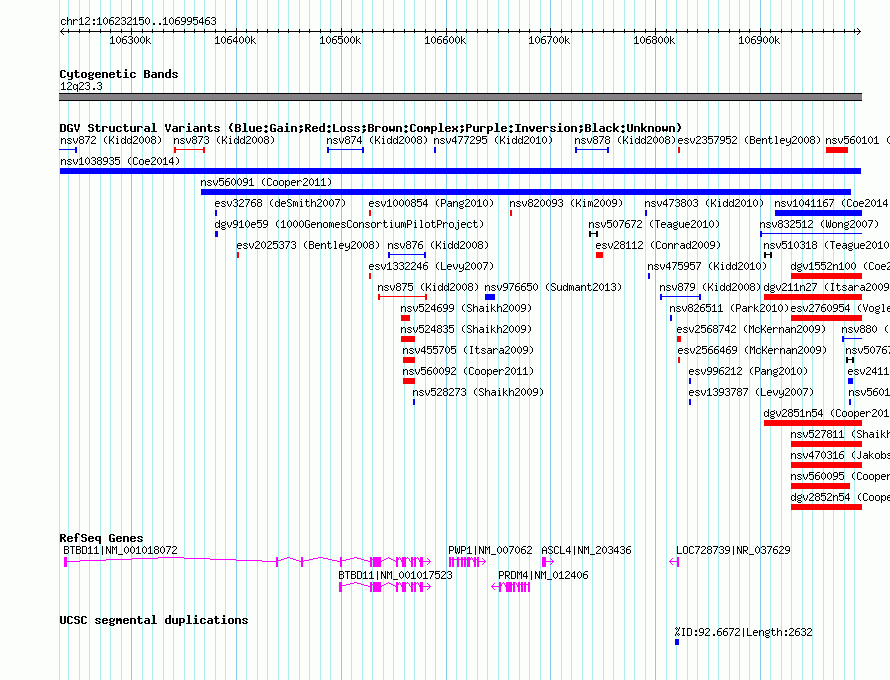The width and height of the screenshot is (890, 680).
Task: Select the nsv876 (Kidd2008) label
Action: coord(438,245)
